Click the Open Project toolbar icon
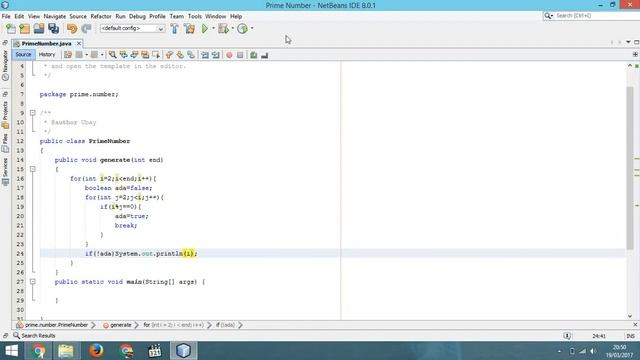Viewport: 640px width, 360px height. point(39,29)
